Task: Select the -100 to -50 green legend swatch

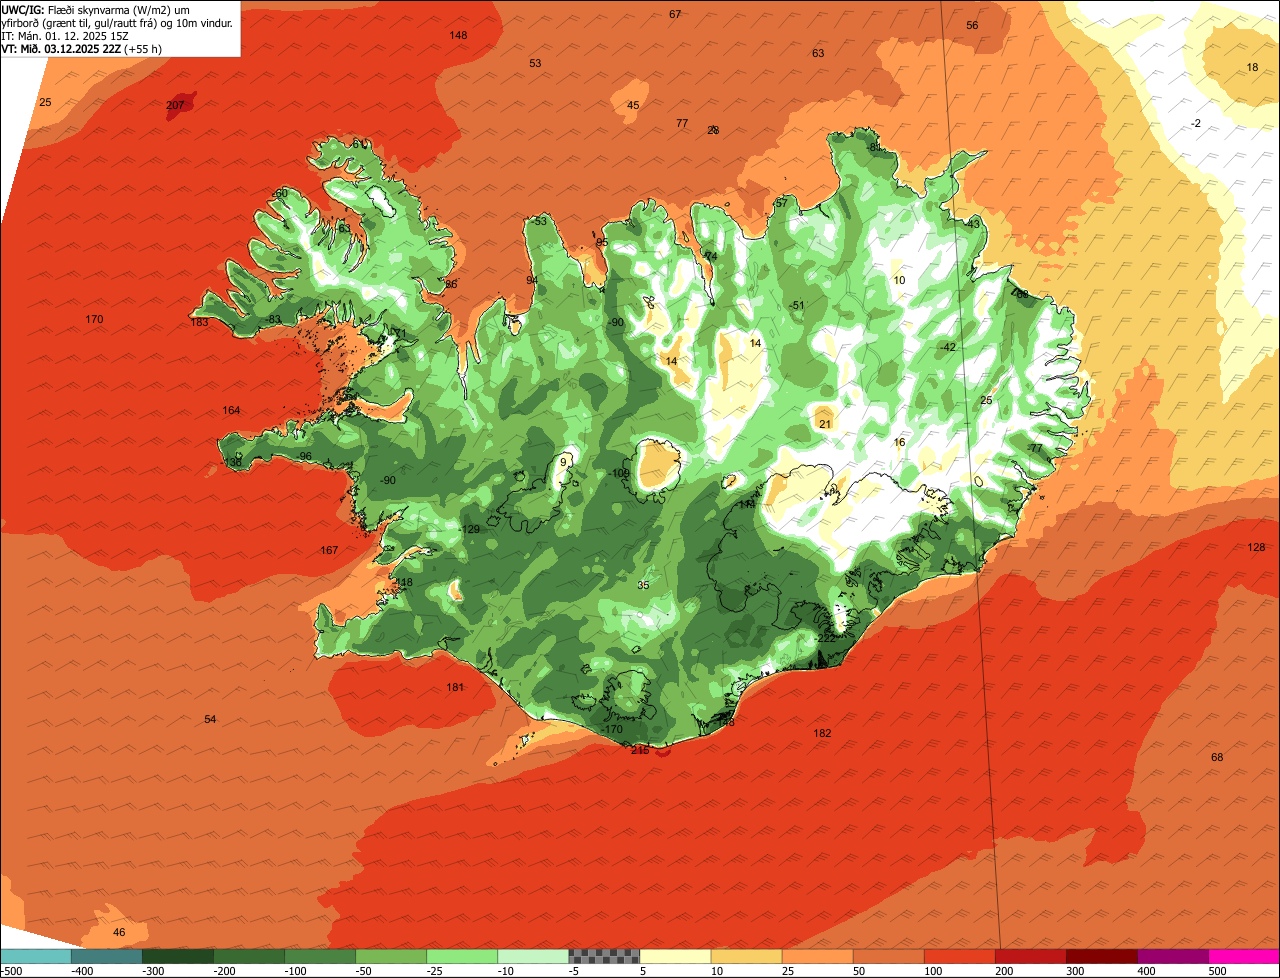Action: tap(319, 956)
